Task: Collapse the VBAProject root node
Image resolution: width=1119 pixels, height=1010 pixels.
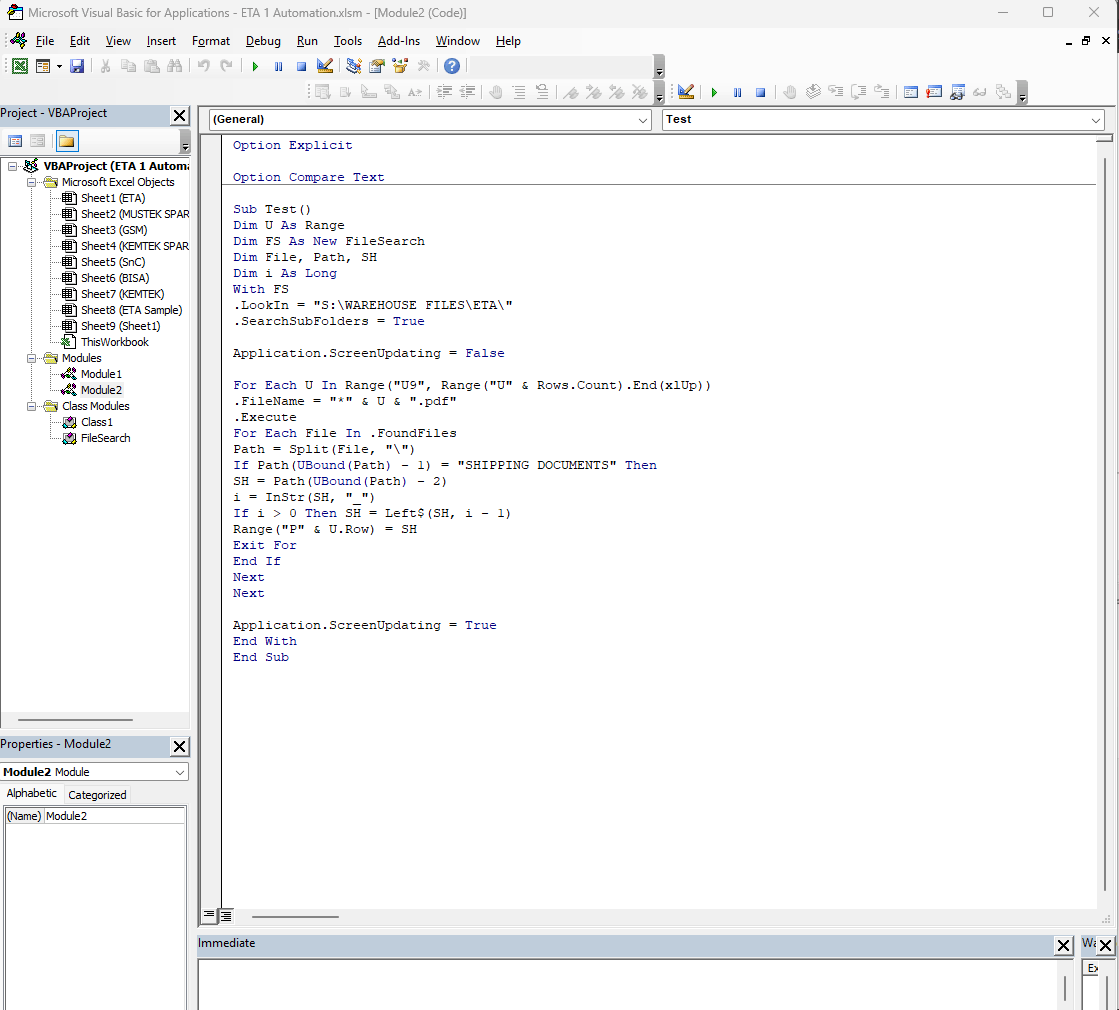Action: tap(12, 166)
